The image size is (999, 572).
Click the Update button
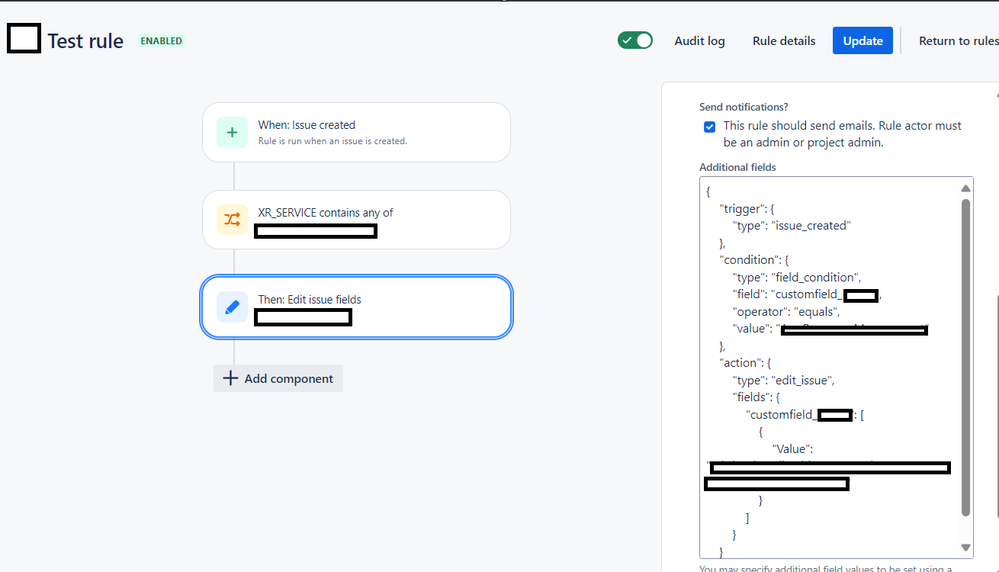coord(863,41)
